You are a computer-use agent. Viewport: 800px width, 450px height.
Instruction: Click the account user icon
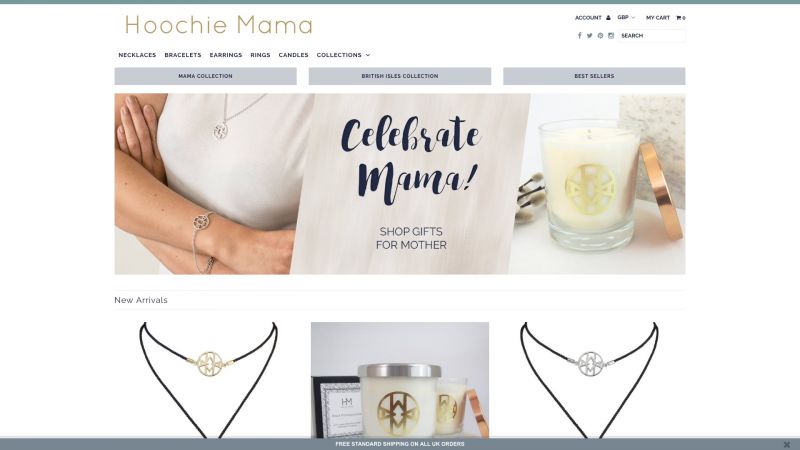click(x=608, y=18)
